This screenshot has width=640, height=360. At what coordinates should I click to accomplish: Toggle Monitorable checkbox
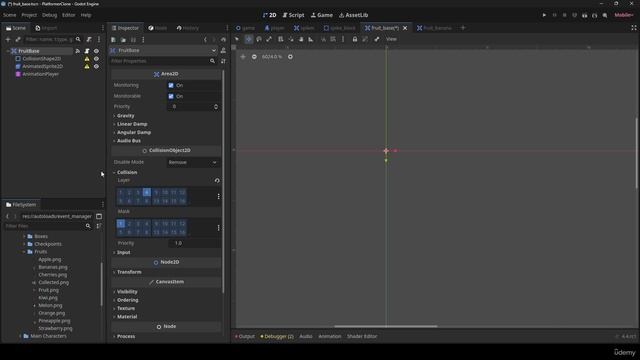click(171, 96)
